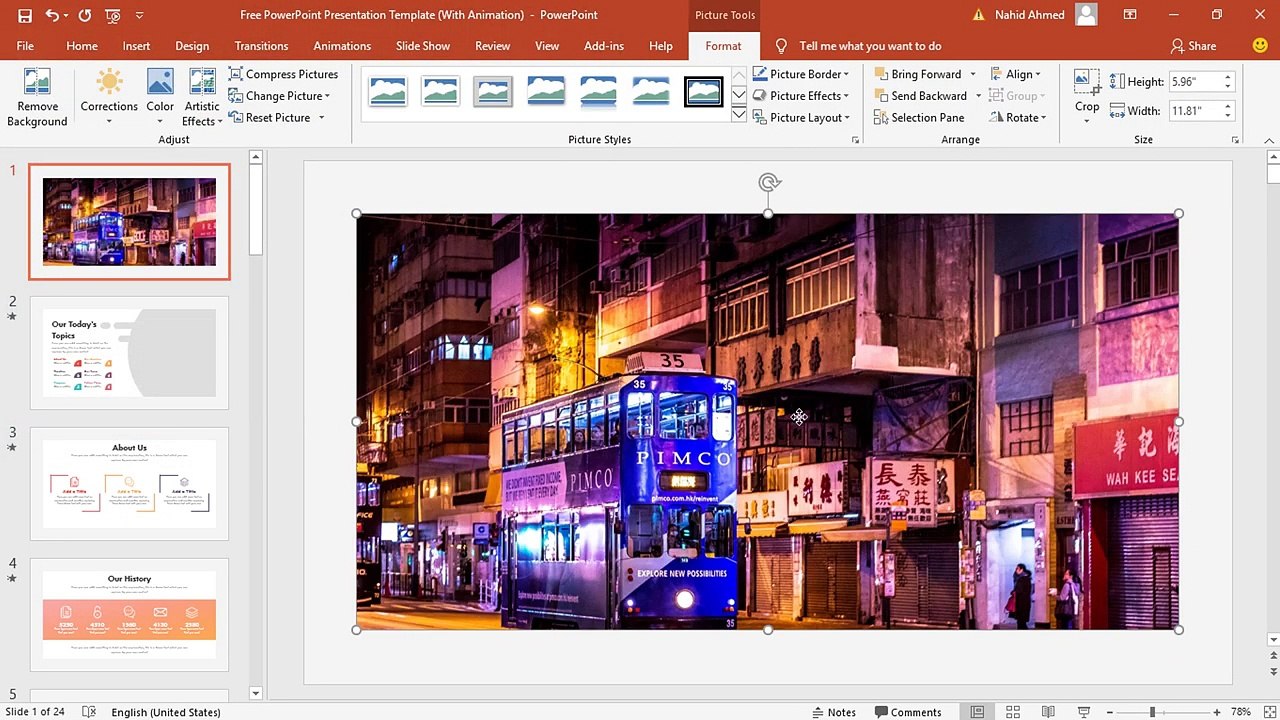Click the Share button
This screenshot has height=720, width=1280.
[1194, 46]
